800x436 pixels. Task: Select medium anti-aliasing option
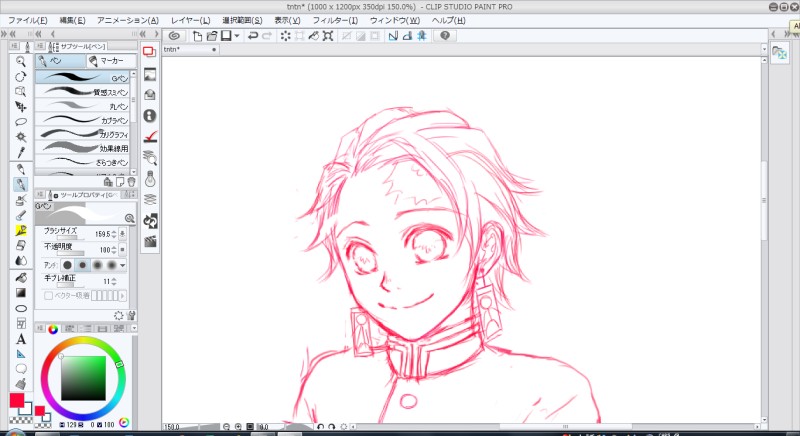(97, 265)
